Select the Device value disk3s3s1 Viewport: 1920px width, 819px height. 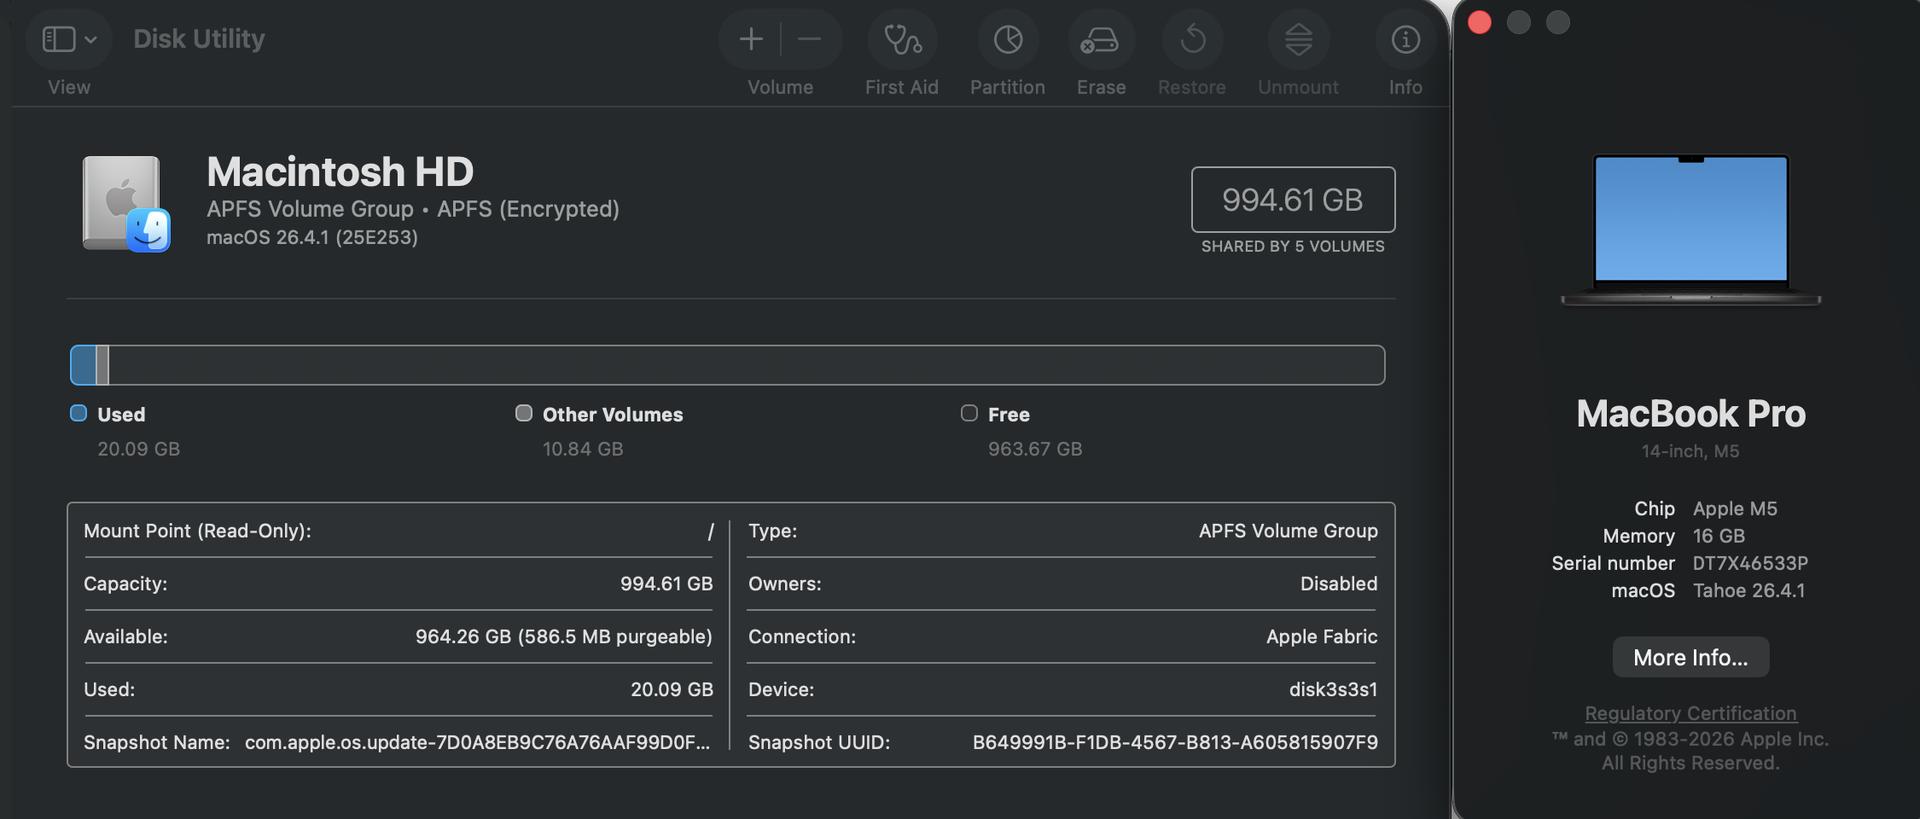coord(1333,690)
